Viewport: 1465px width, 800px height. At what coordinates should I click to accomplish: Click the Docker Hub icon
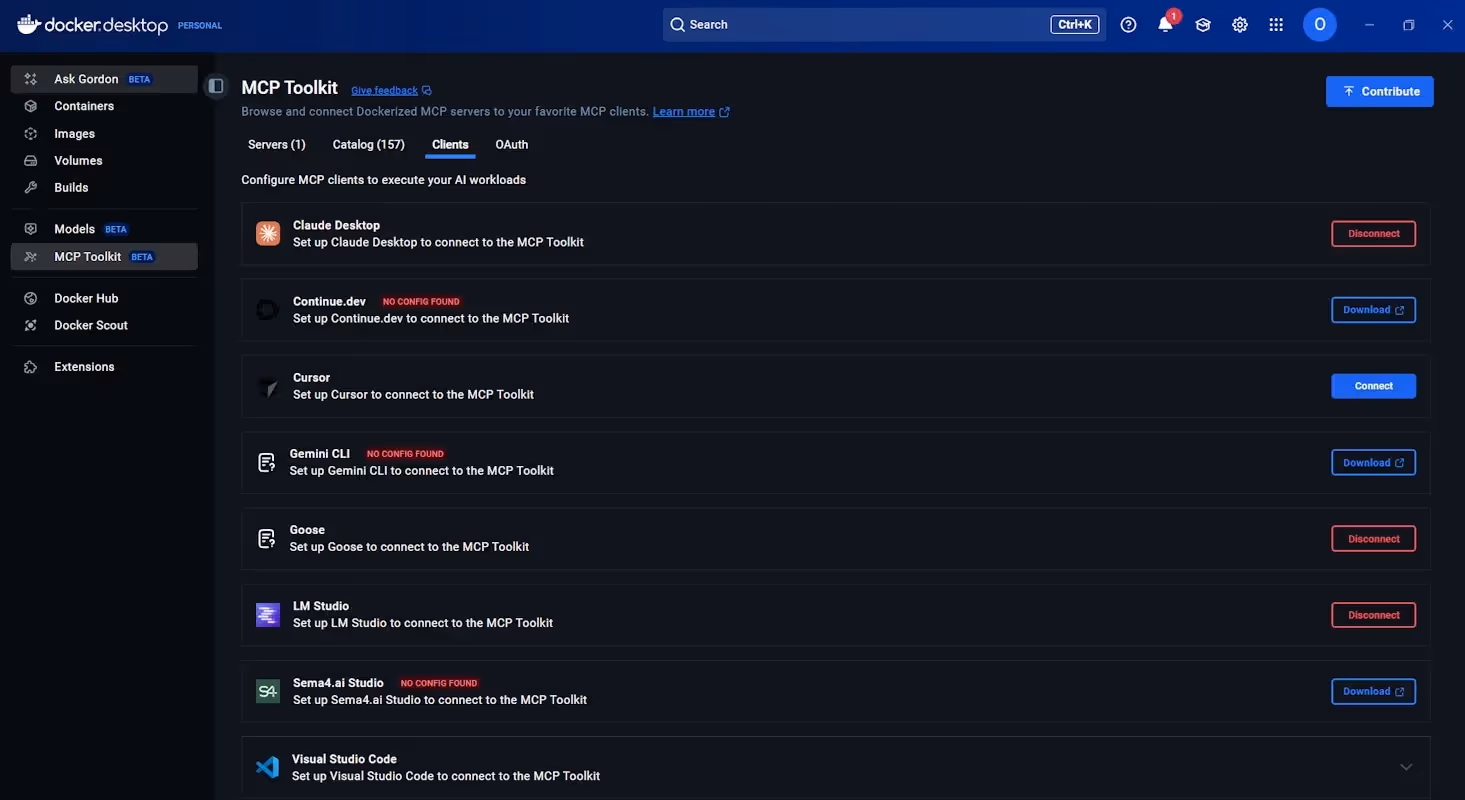(31, 298)
